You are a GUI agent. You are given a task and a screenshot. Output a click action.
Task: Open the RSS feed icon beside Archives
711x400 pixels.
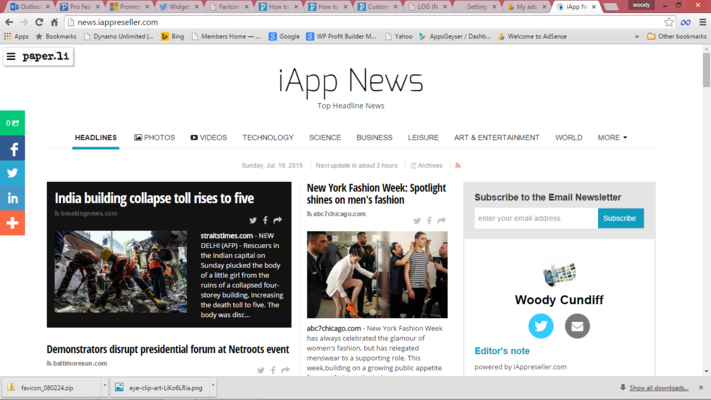pyautogui.click(x=458, y=166)
